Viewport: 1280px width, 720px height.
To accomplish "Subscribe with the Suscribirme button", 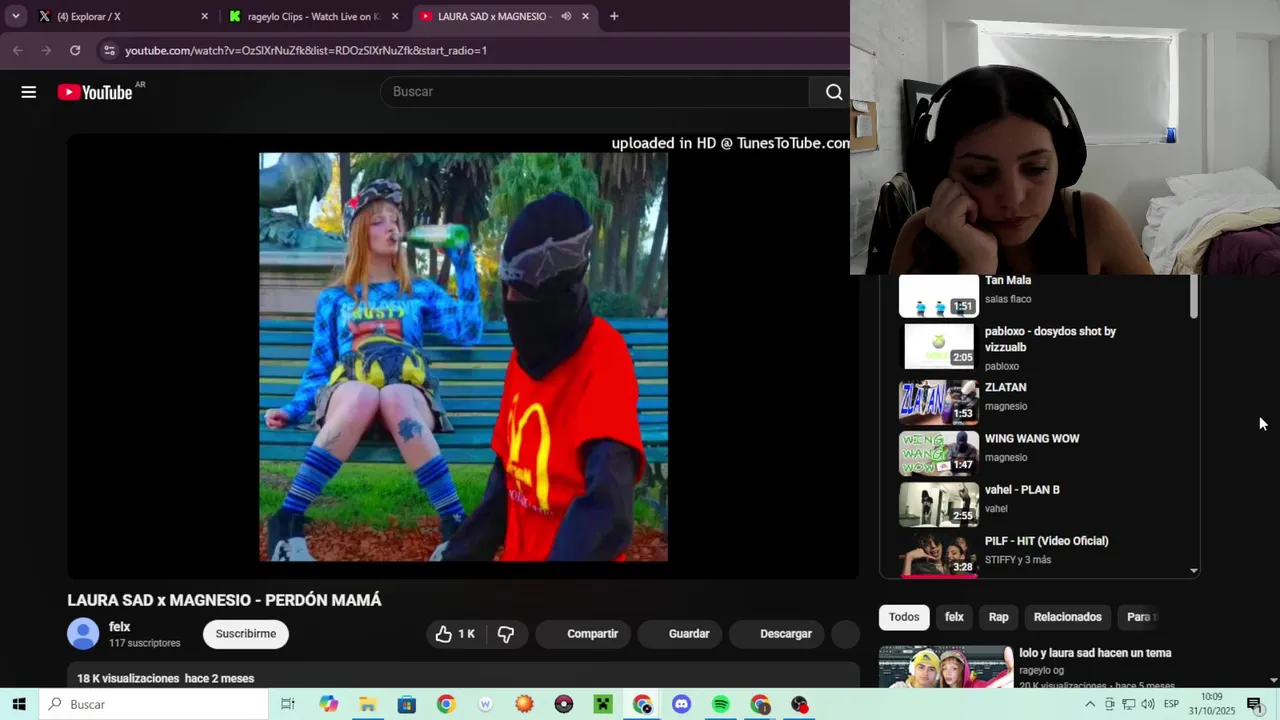I will (246, 634).
